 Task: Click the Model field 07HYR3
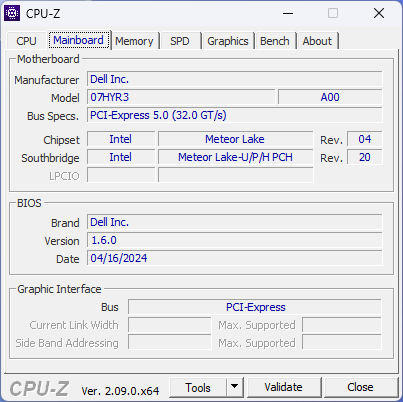(181, 97)
